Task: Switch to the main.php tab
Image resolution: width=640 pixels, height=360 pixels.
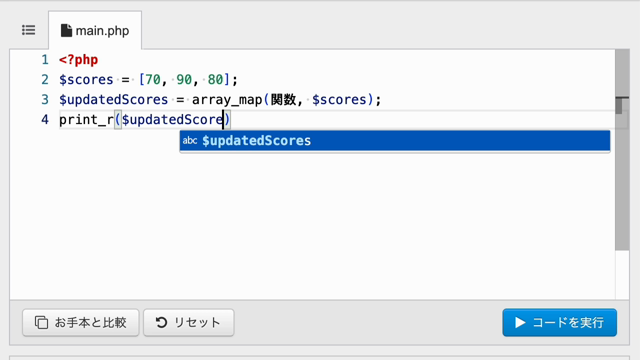Action: pos(95,31)
